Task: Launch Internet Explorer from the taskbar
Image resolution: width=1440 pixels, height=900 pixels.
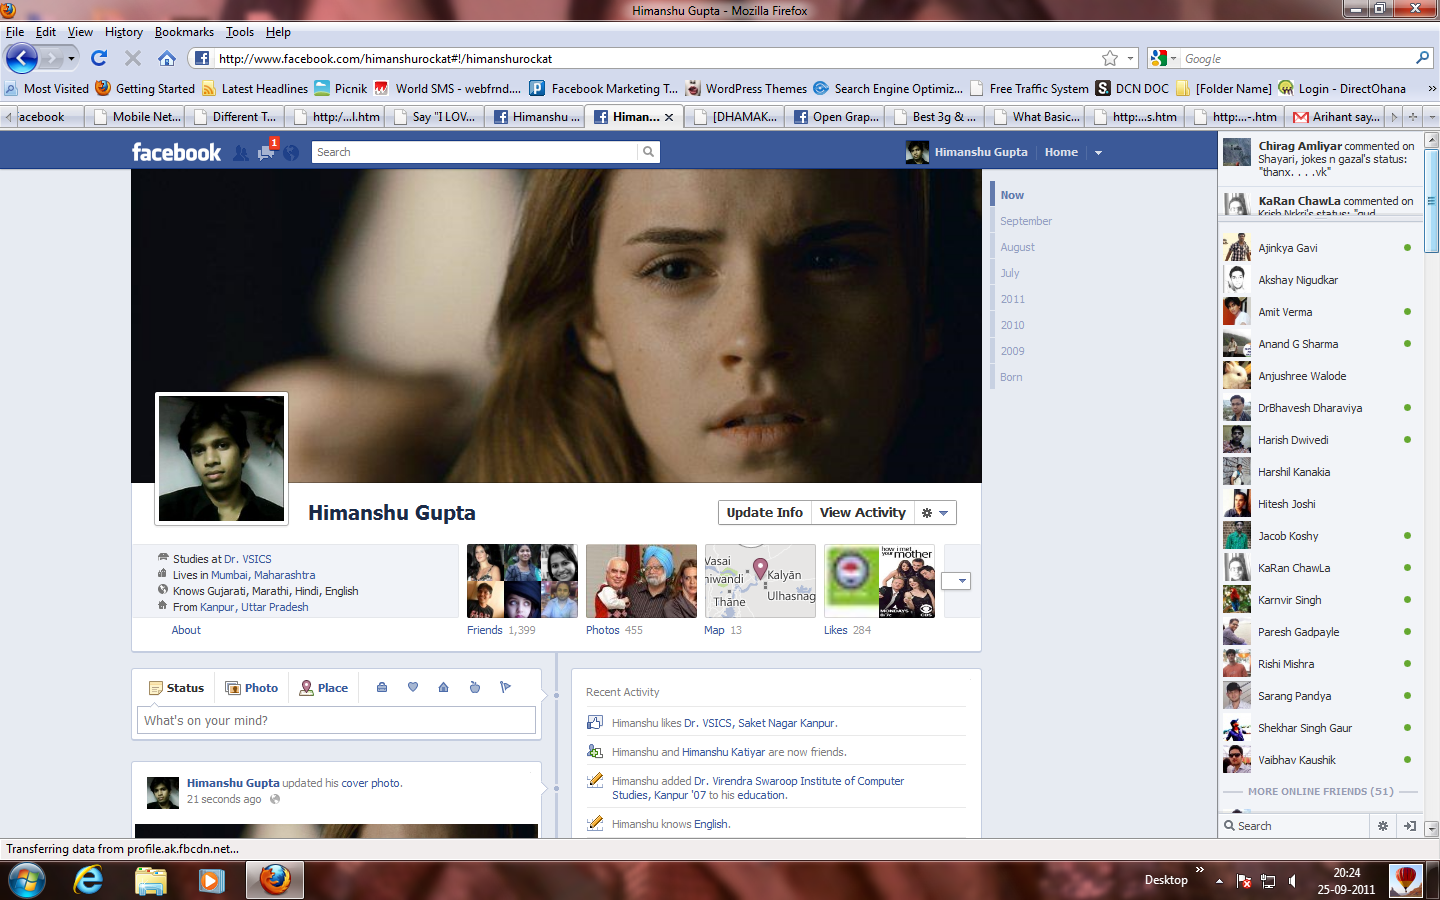Action: (89, 880)
